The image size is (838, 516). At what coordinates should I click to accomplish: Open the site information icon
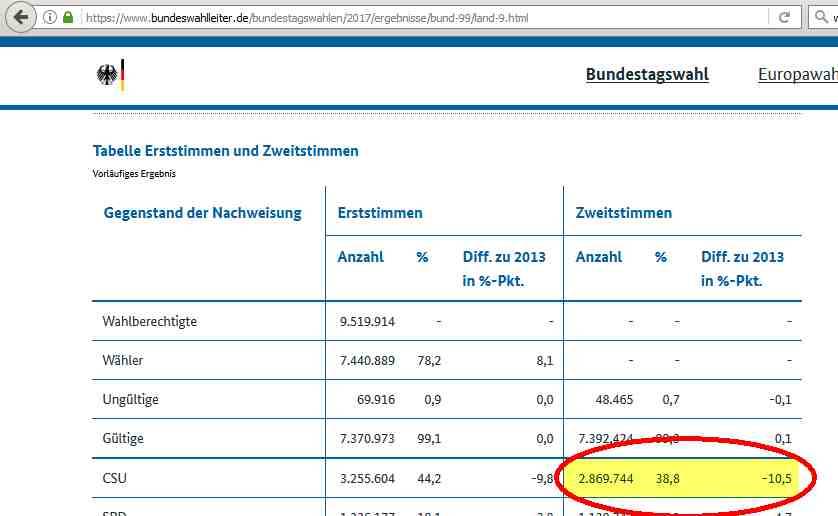click(50, 17)
